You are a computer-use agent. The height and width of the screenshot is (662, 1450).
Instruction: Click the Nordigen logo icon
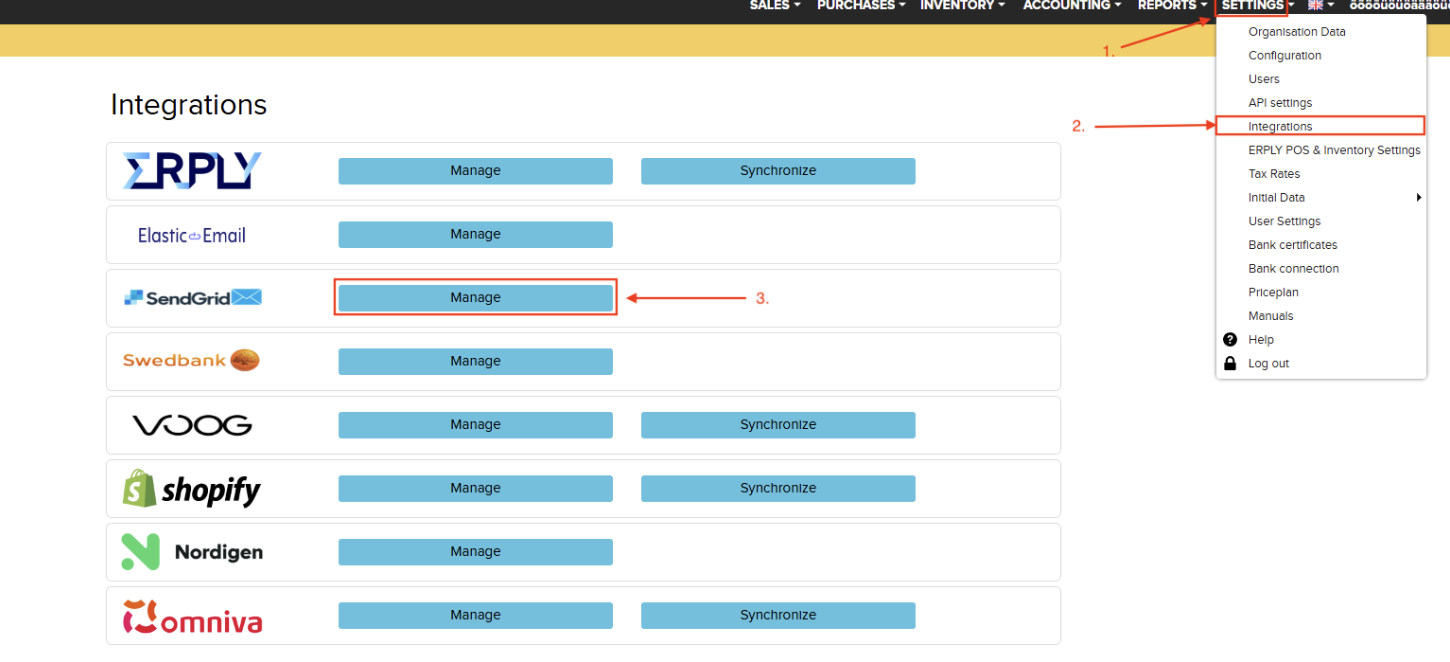point(140,552)
